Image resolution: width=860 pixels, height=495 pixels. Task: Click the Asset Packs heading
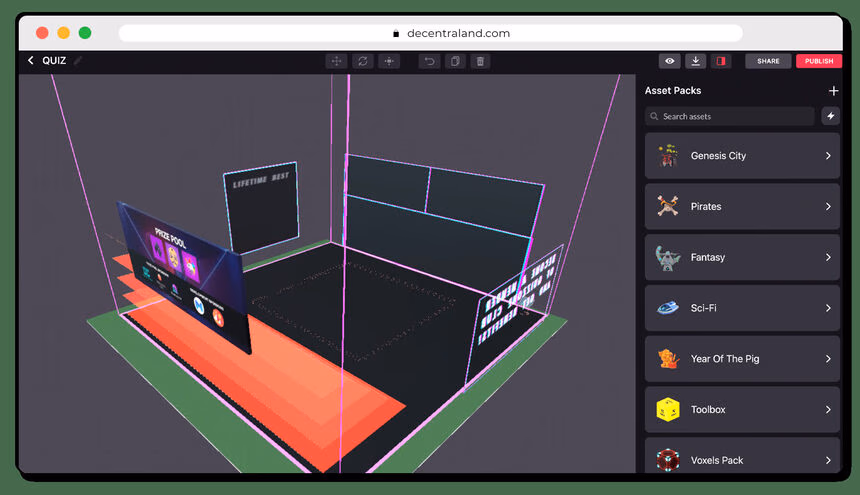[672, 90]
